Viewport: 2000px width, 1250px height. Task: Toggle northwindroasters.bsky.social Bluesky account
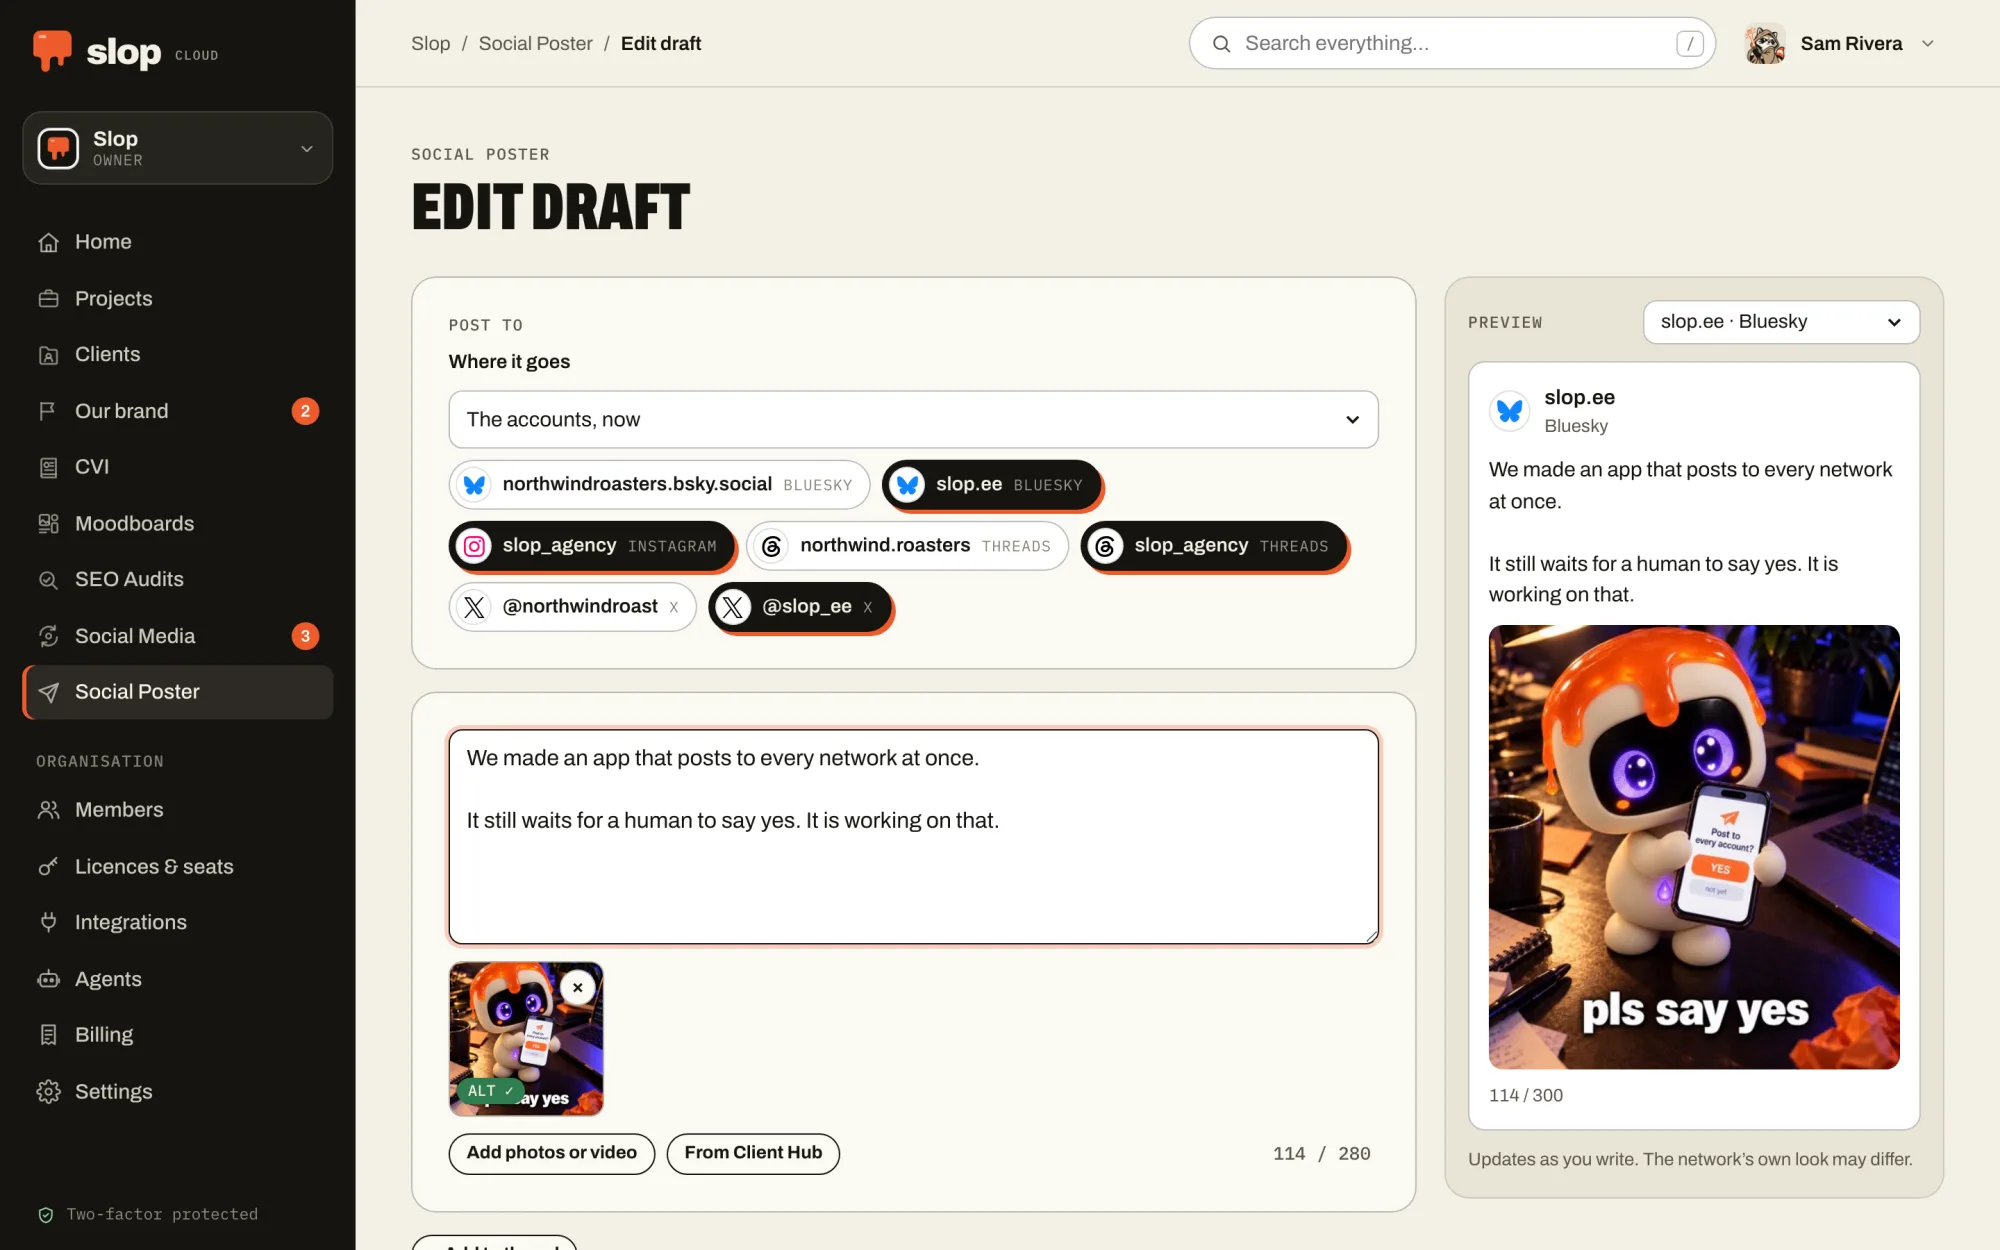tap(659, 485)
